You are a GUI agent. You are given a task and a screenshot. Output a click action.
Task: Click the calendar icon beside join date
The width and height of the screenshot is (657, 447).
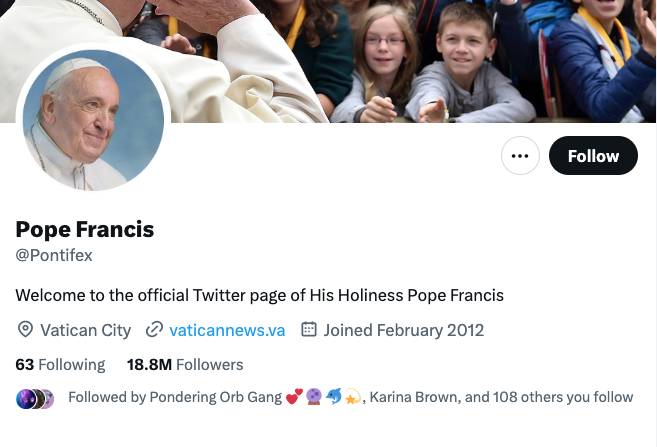309,330
